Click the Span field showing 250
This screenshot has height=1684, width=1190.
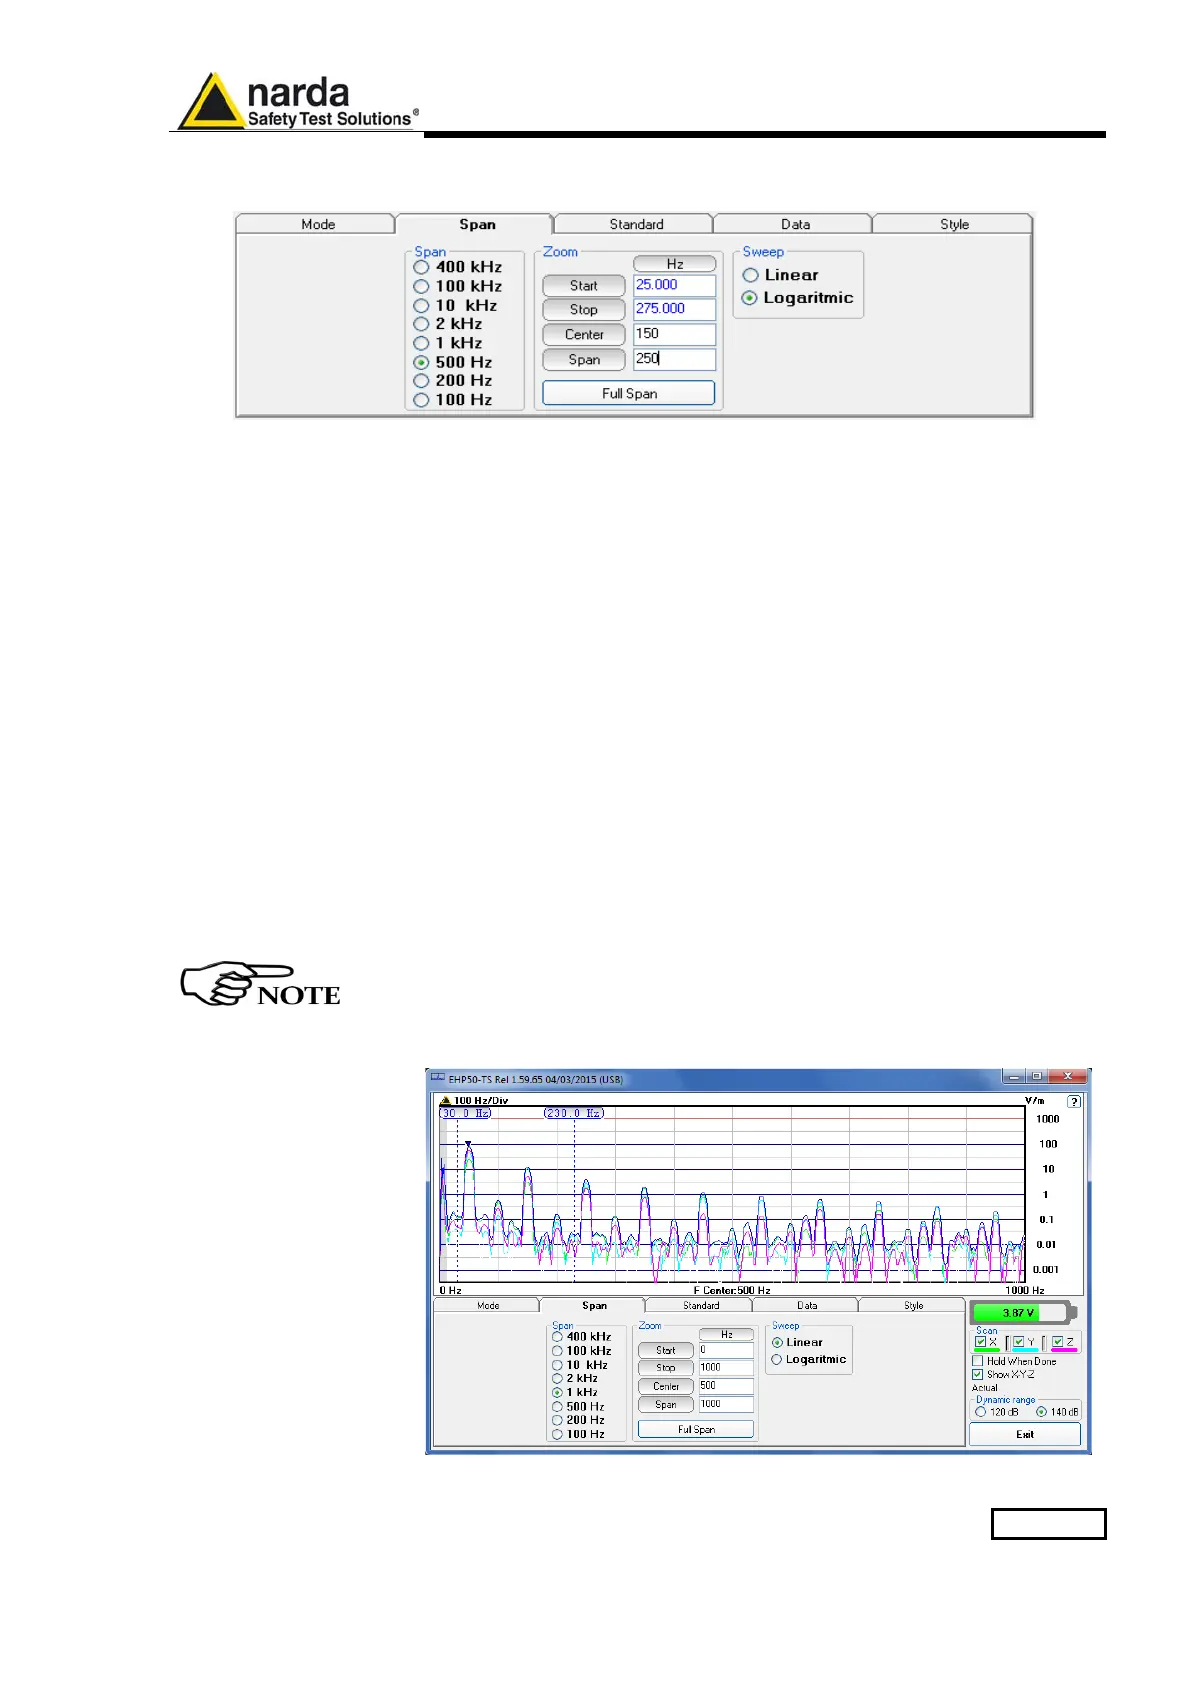click(675, 360)
